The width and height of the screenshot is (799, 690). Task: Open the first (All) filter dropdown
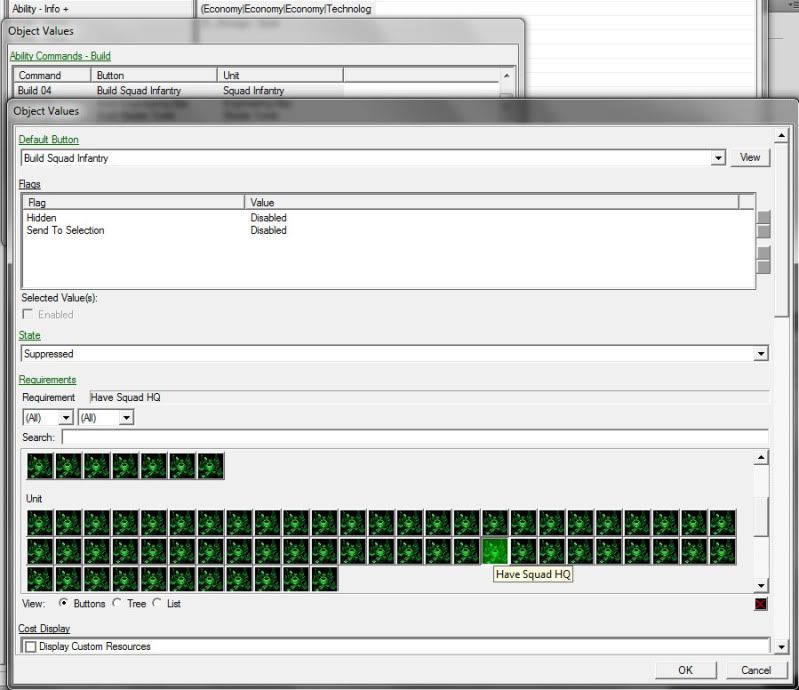coord(66,418)
